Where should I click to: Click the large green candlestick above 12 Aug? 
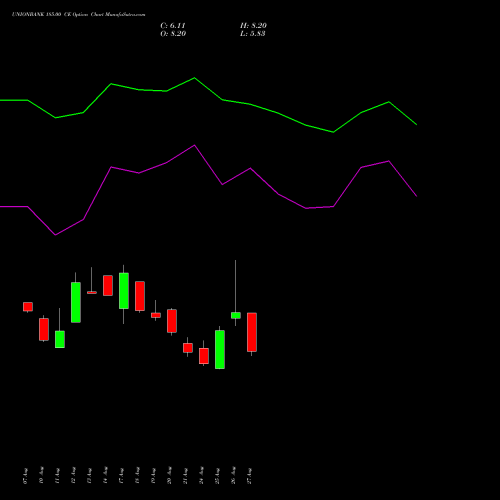(76, 302)
